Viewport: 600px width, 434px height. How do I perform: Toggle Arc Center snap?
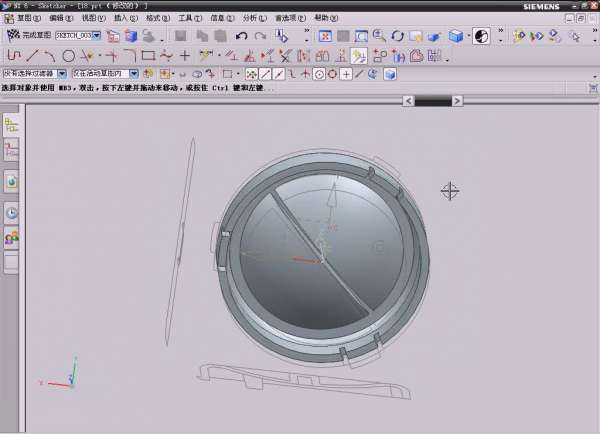pos(319,74)
